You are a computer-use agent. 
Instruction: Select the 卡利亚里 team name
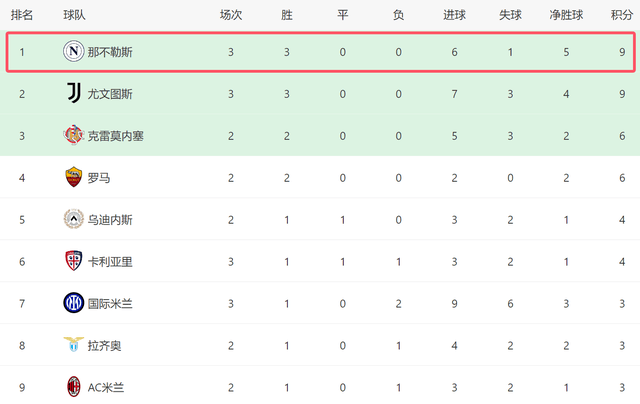pos(110,262)
